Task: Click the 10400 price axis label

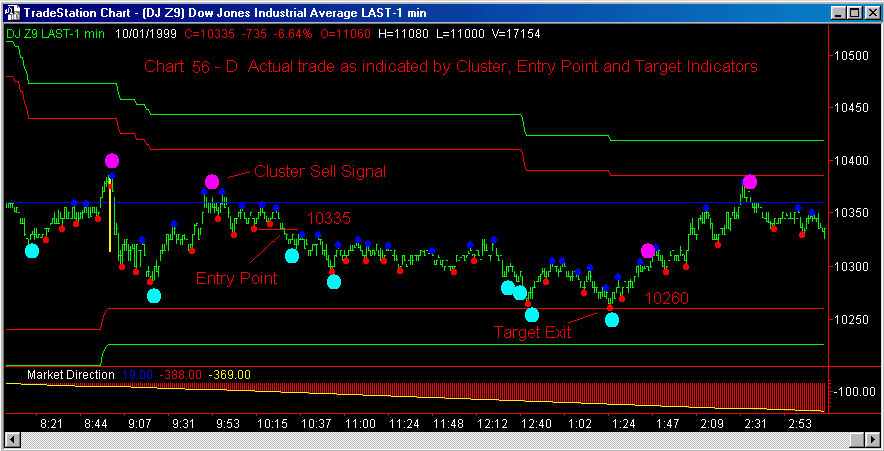Action: (852, 161)
